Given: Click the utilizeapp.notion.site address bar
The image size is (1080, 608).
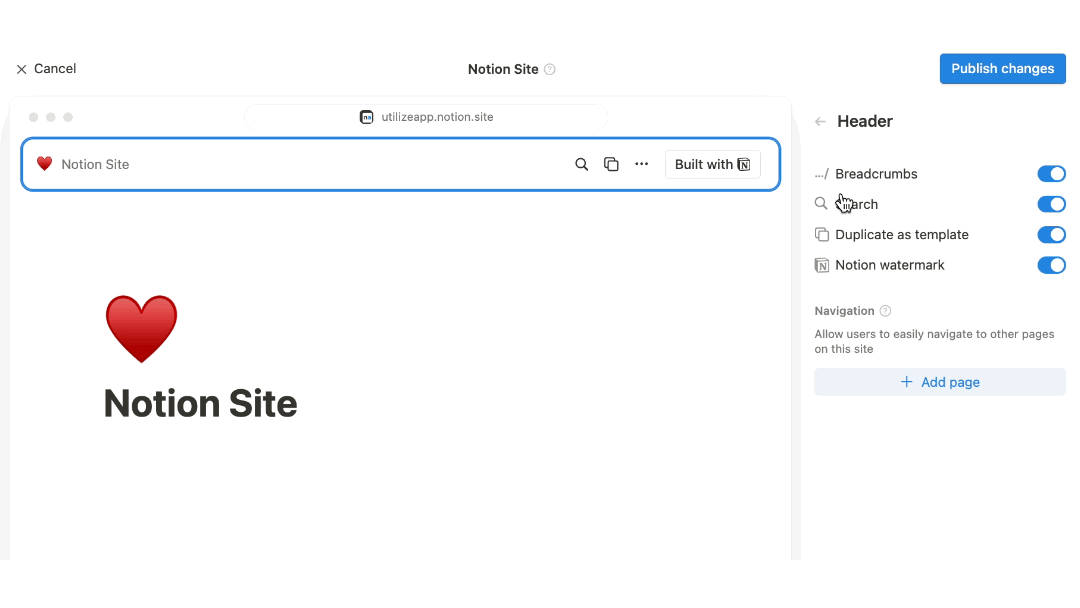Looking at the screenshot, I should point(426,117).
